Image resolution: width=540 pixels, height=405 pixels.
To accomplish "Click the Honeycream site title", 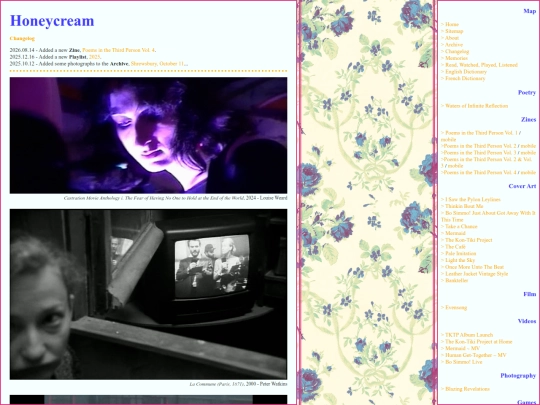I will coord(52,21).
